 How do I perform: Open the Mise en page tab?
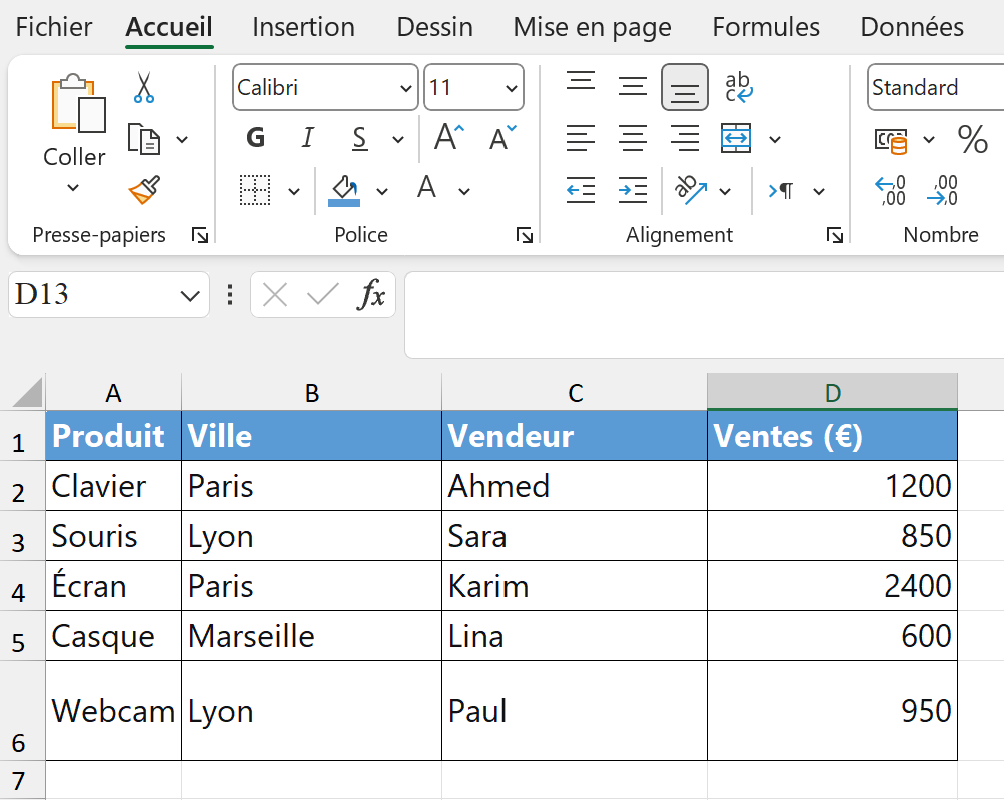pyautogui.click(x=592, y=28)
